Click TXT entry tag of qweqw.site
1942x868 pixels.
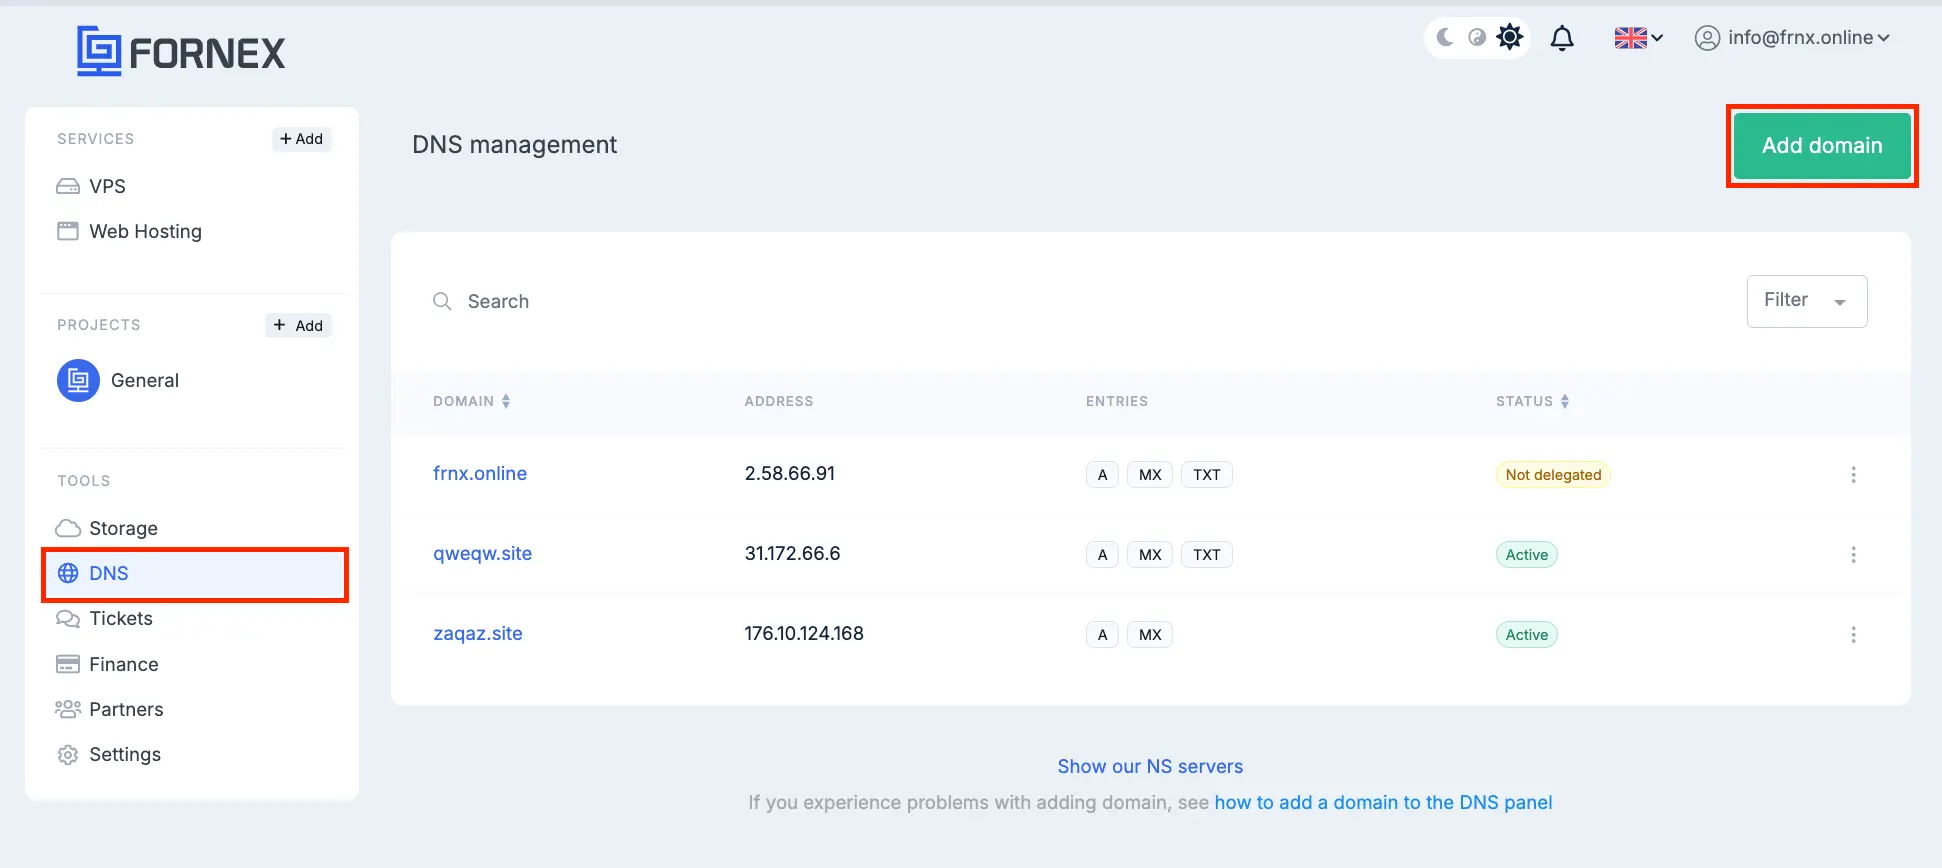click(x=1207, y=555)
